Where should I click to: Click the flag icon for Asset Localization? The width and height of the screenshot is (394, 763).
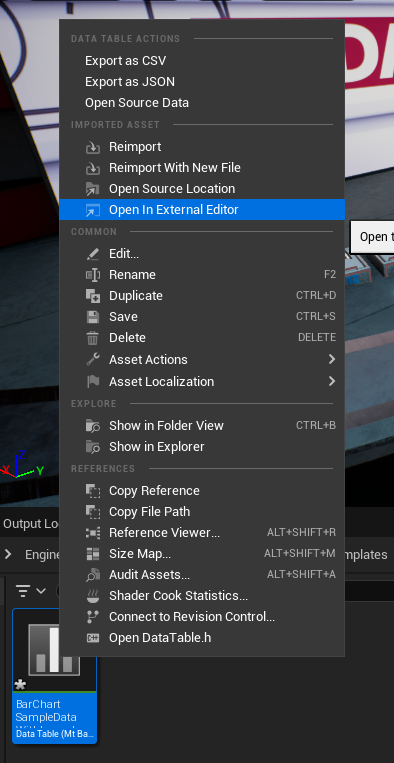coord(92,382)
